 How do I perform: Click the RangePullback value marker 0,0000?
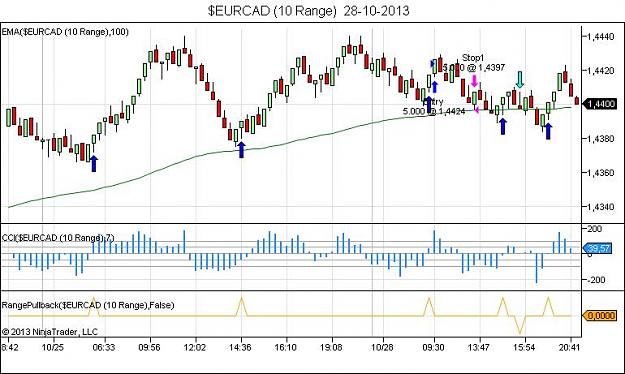pos(599,315)
